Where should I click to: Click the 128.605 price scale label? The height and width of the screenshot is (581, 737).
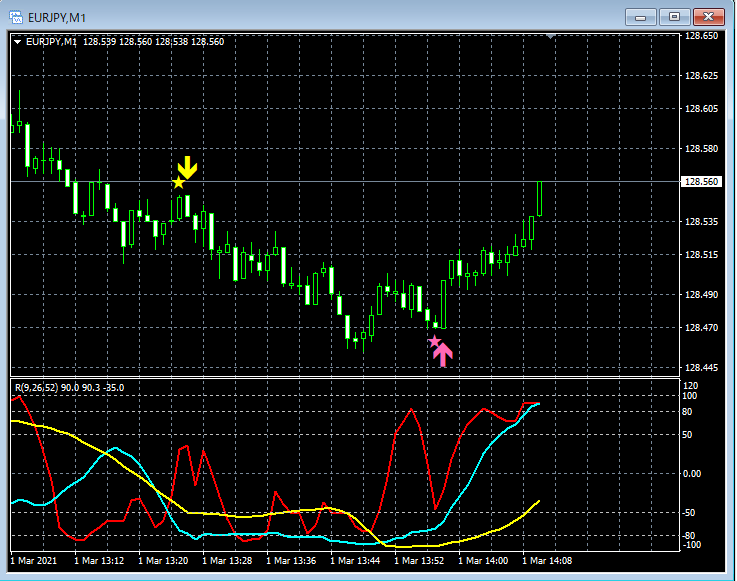coord(701,109)
